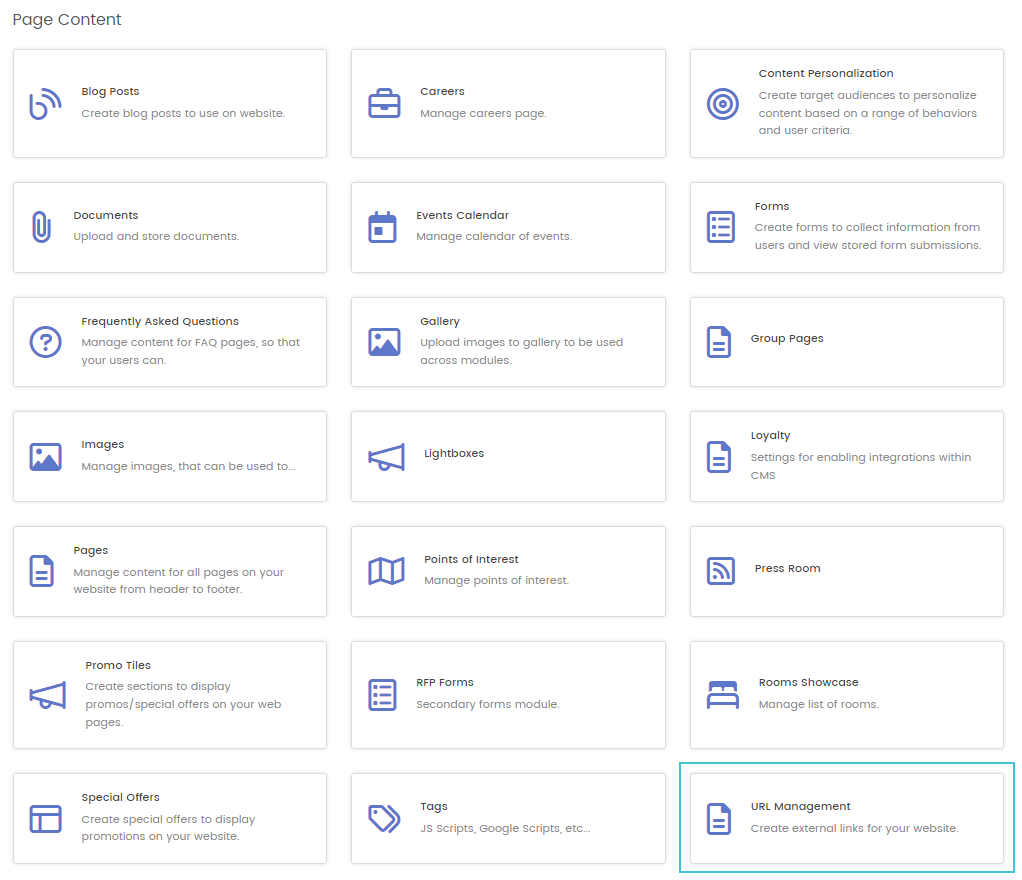Click 'Manage careers page.' description

483,113
